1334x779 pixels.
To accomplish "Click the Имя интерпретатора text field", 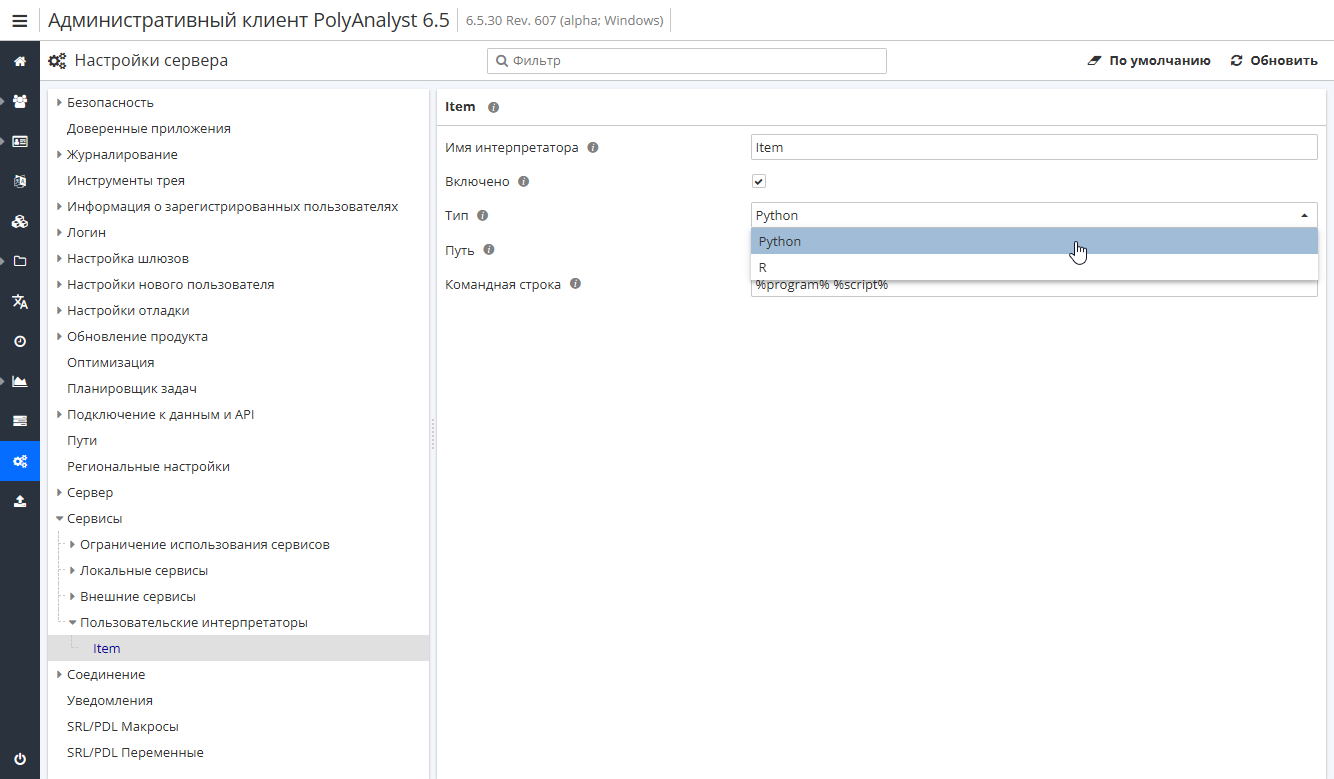I will coord(1034,147).
